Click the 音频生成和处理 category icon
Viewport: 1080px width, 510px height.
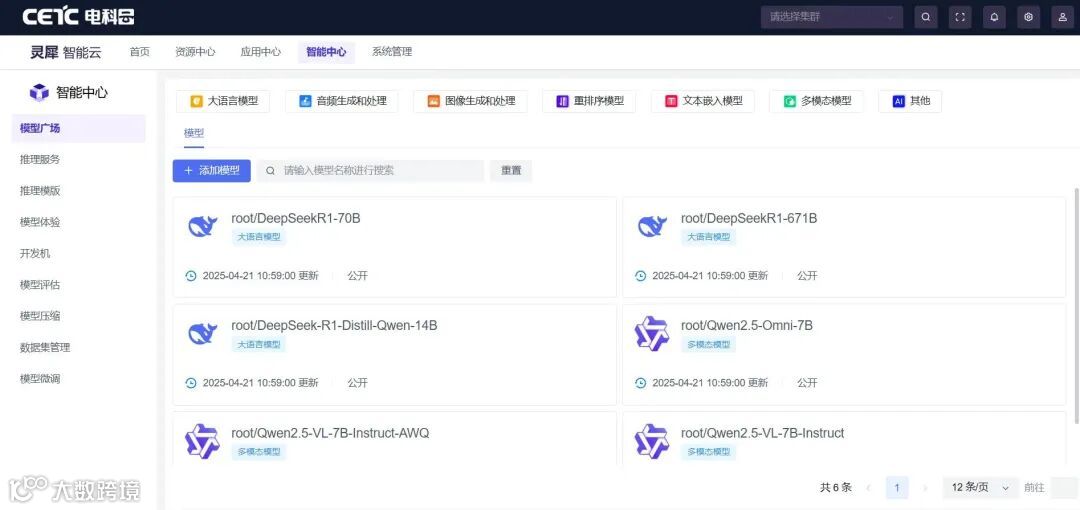[306, 101]
